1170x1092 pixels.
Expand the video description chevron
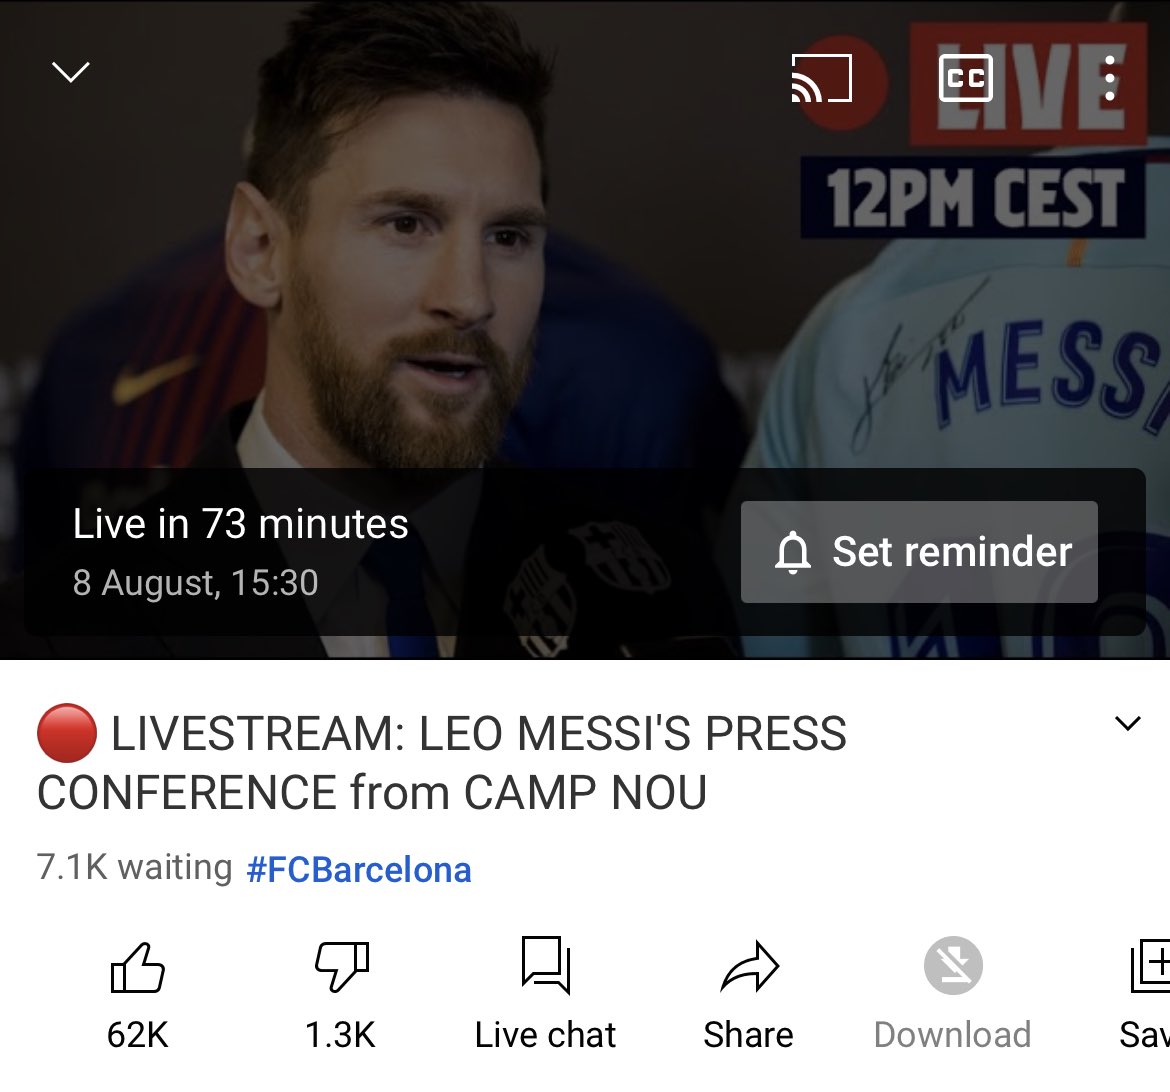1127,723
